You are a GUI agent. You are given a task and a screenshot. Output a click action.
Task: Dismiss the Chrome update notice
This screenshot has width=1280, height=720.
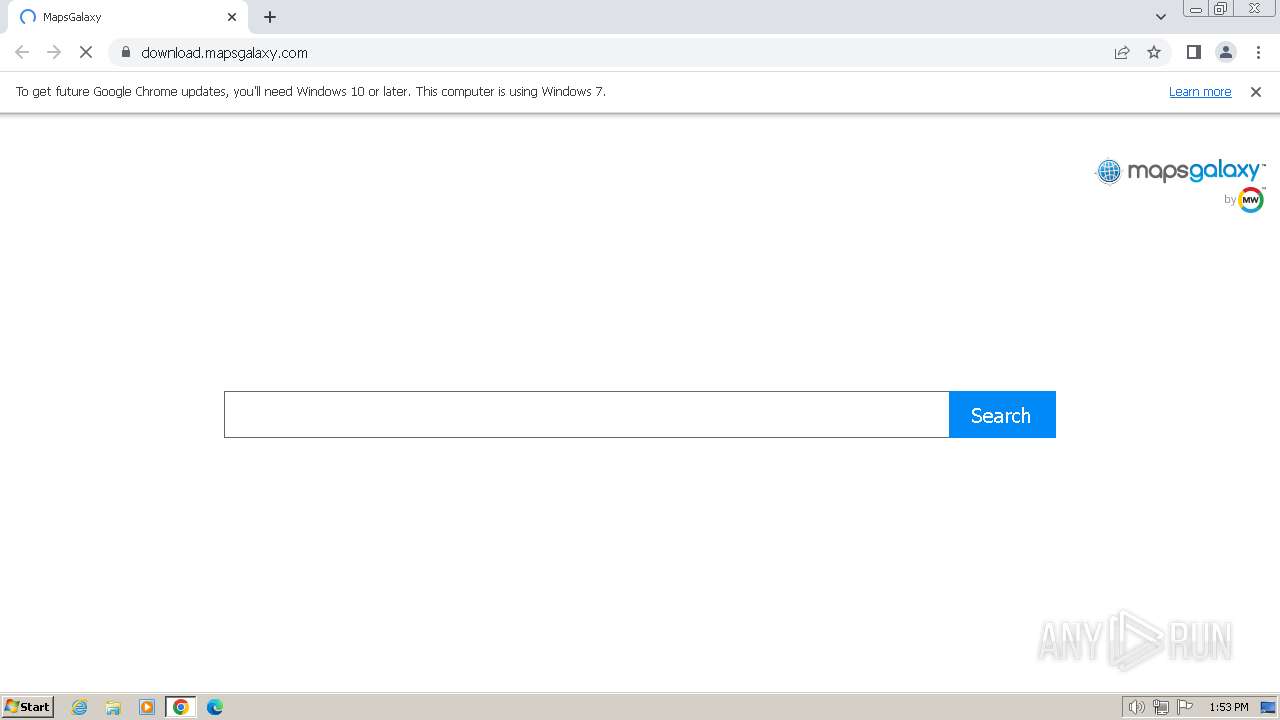coord(1256,92)
